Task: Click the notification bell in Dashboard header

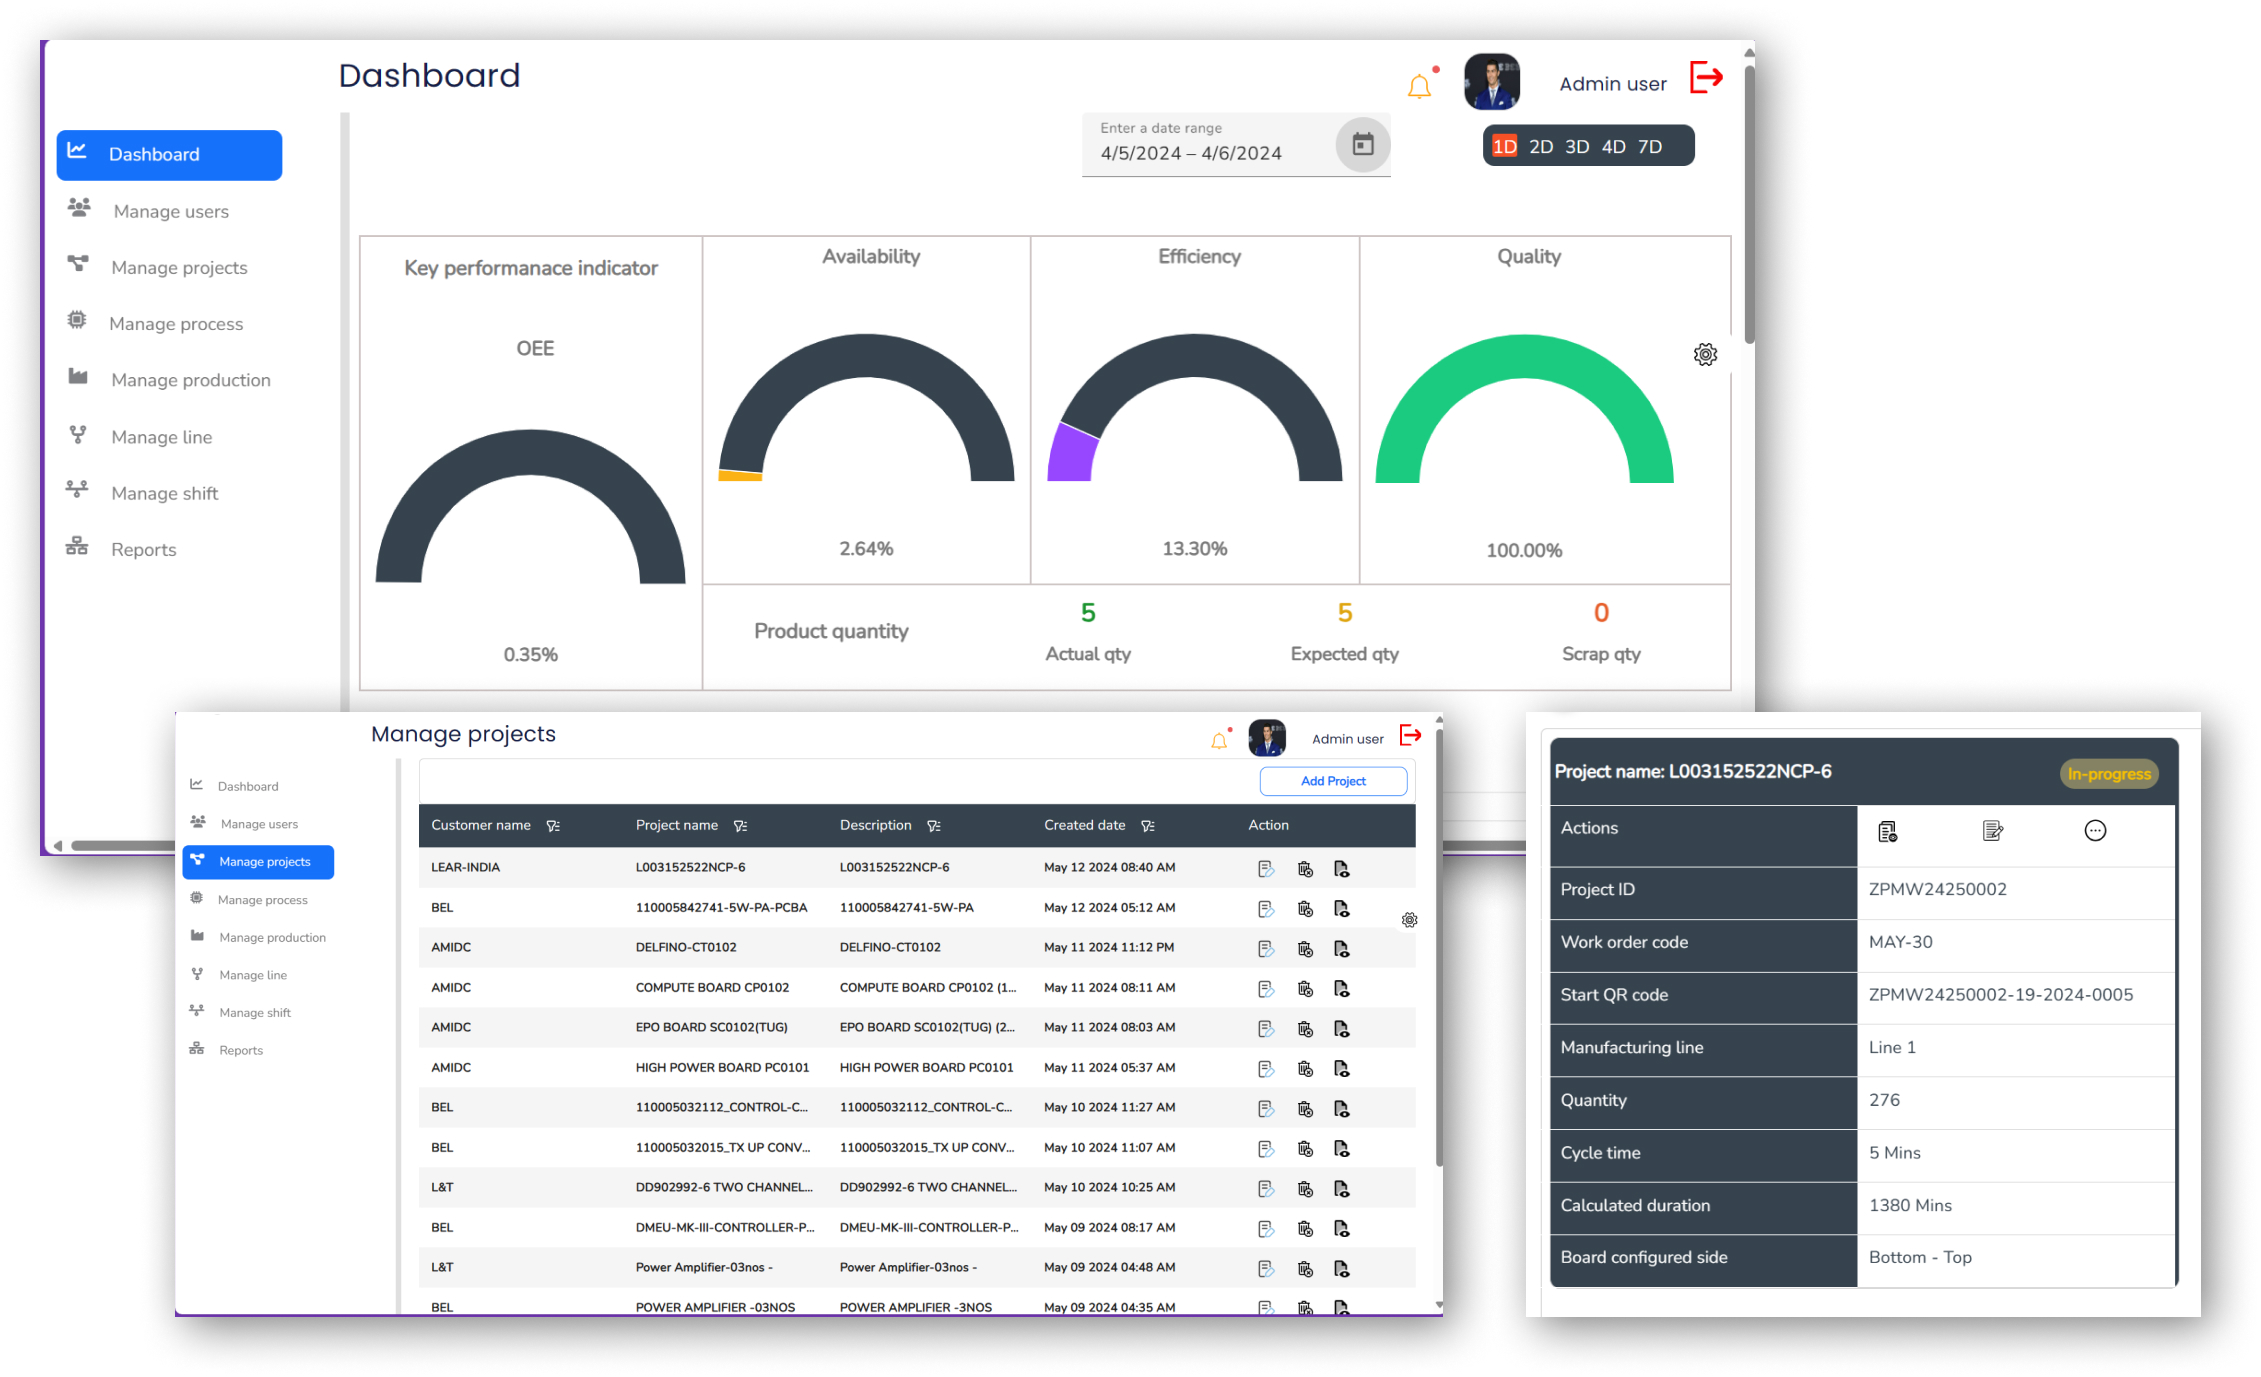Action: coord(1418,87)
